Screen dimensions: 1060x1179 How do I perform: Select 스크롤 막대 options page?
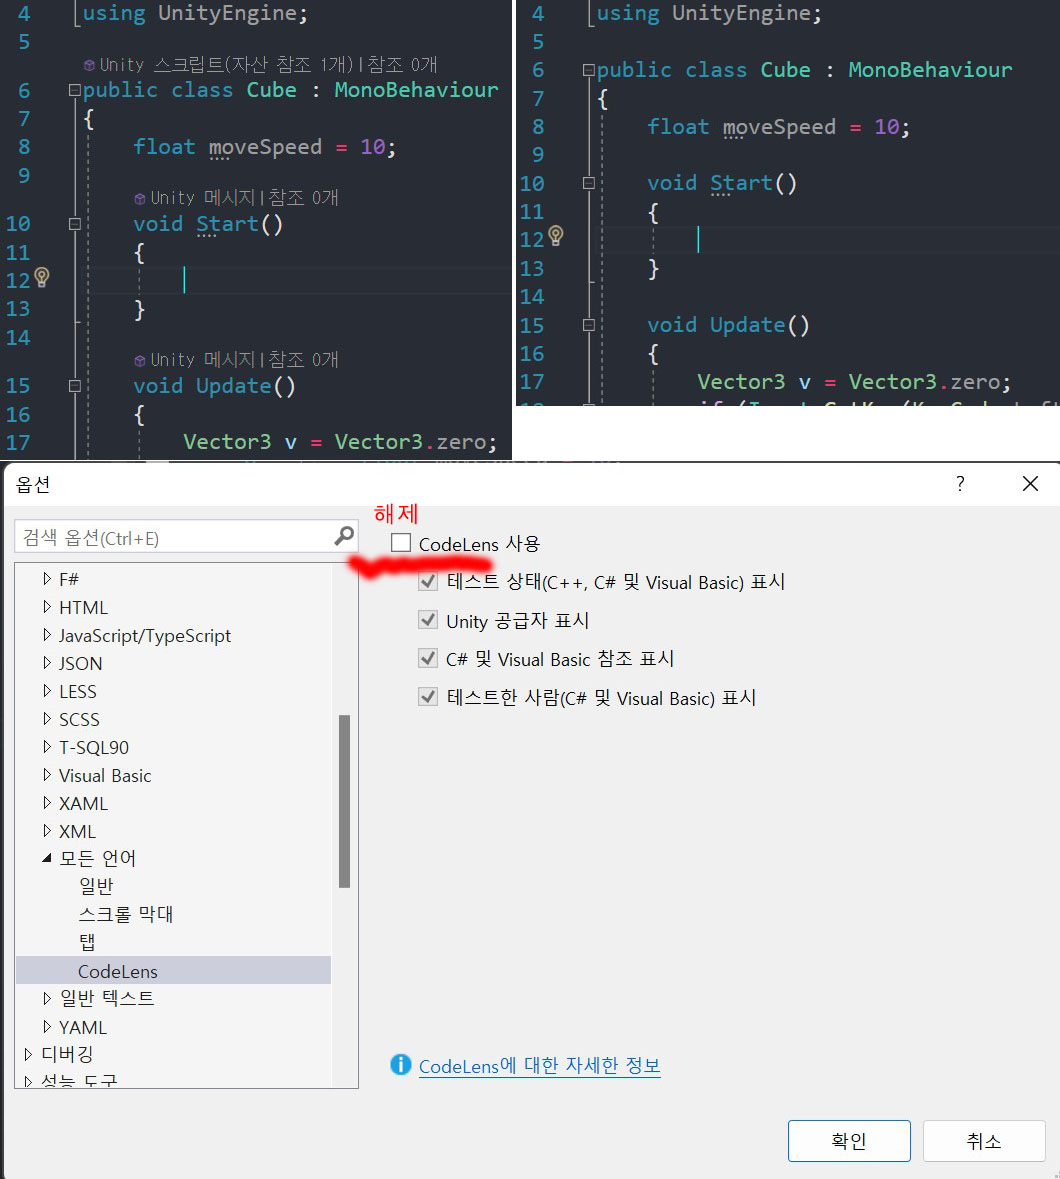[x=126, y=914]
